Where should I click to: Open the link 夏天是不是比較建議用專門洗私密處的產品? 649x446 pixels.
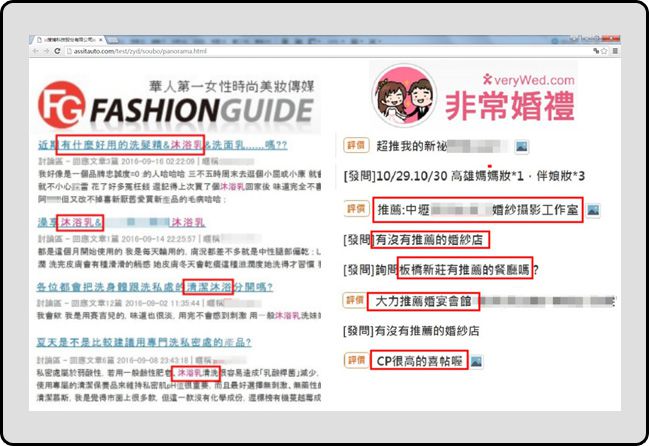click(x=144, y=342)
